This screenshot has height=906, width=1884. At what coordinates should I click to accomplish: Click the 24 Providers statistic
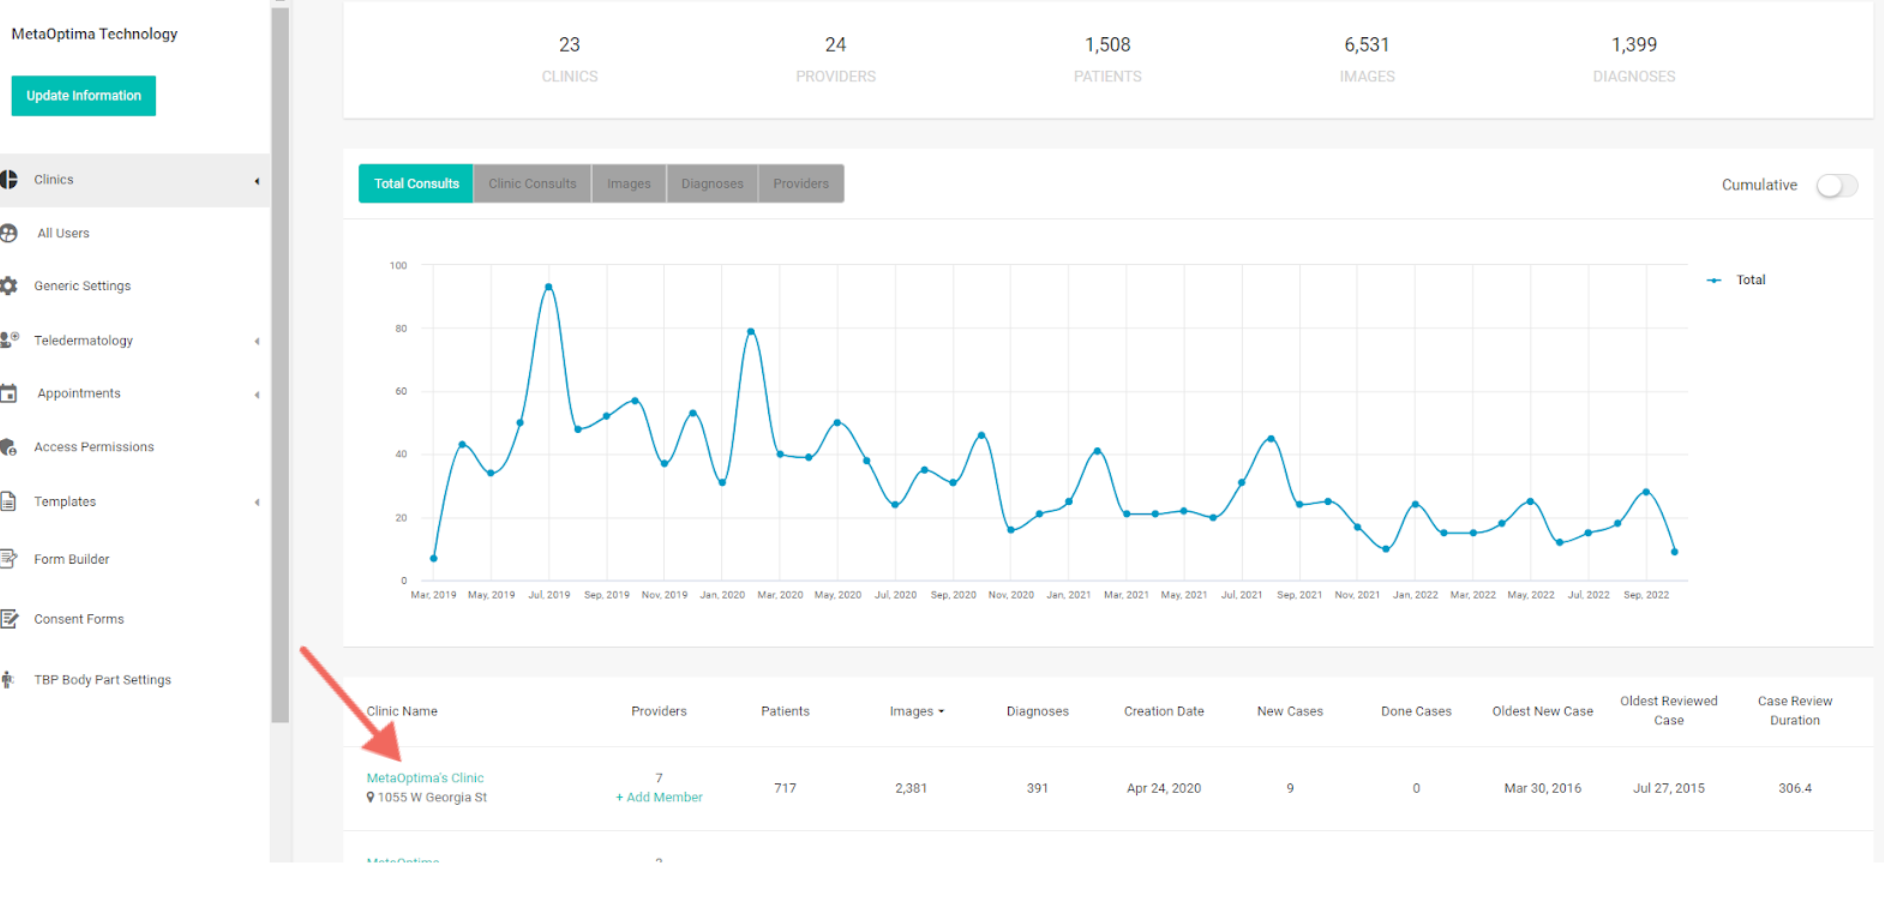836,58
